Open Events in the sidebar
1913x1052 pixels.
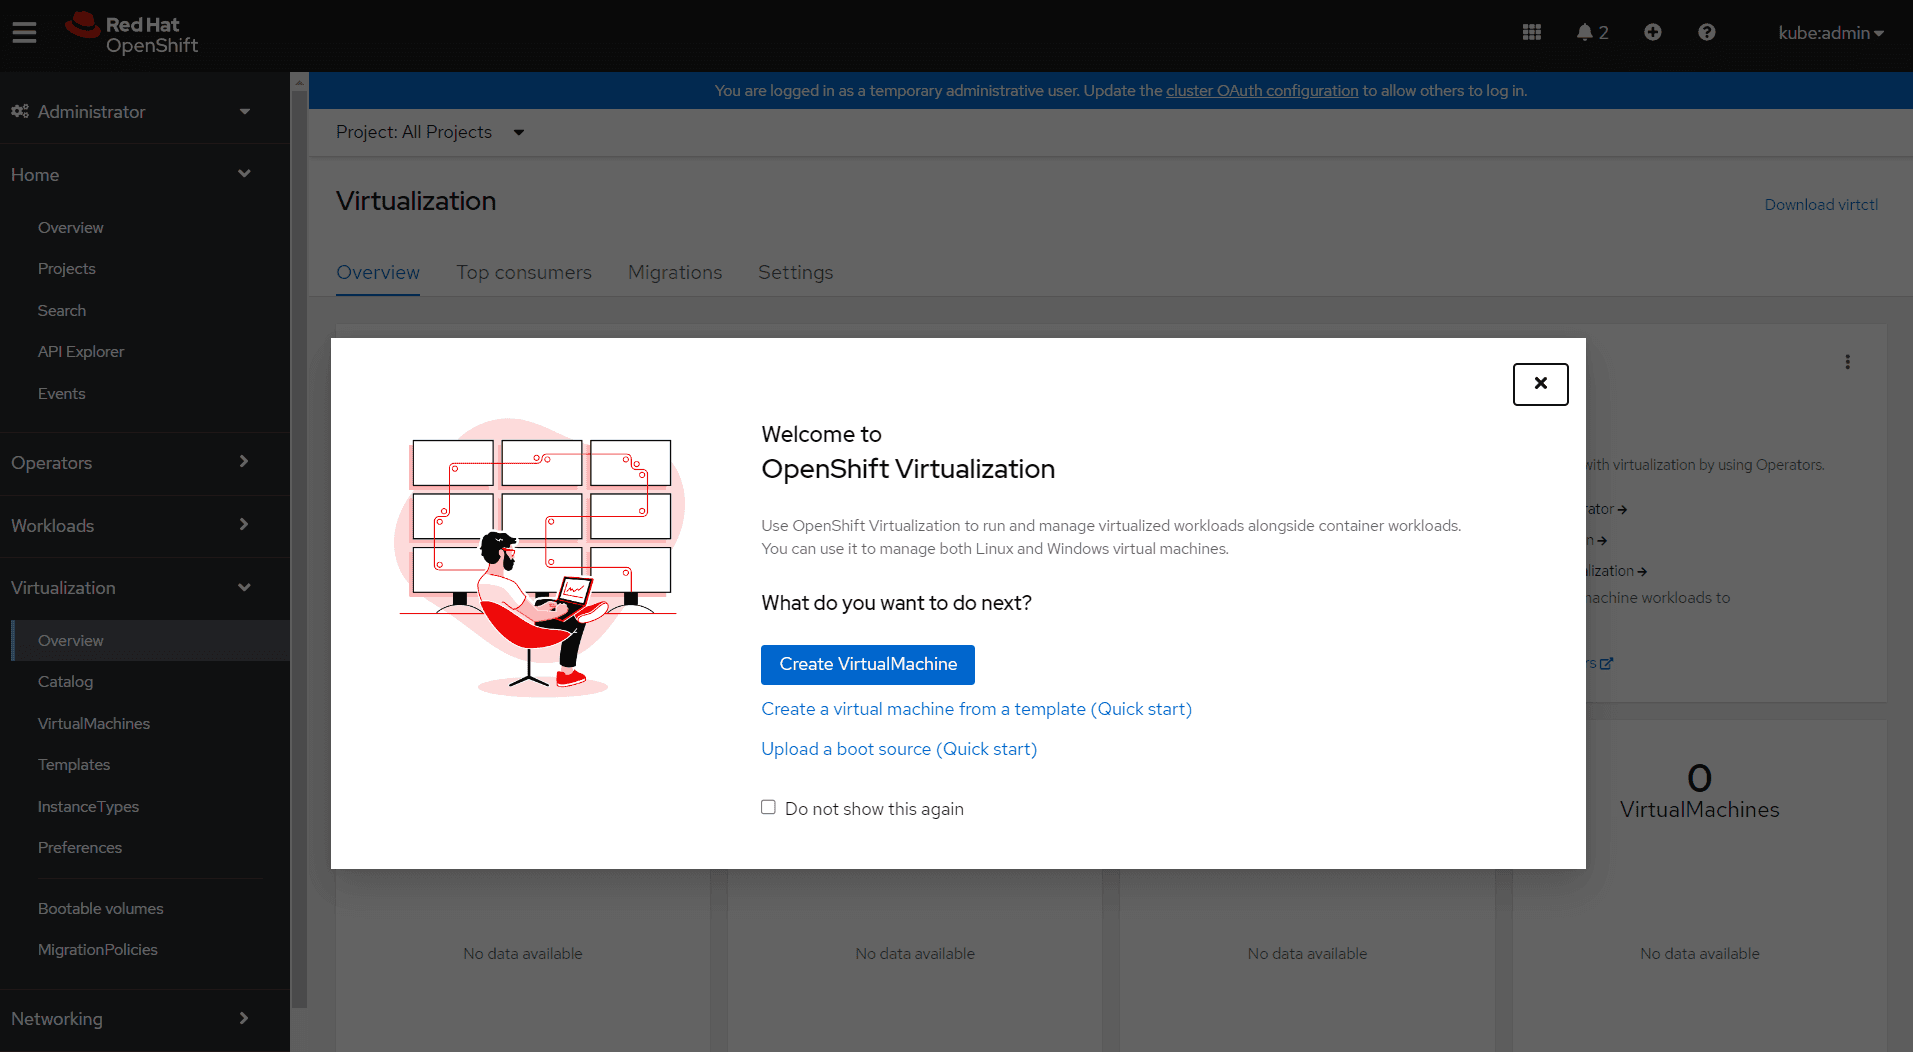point(62,393)
